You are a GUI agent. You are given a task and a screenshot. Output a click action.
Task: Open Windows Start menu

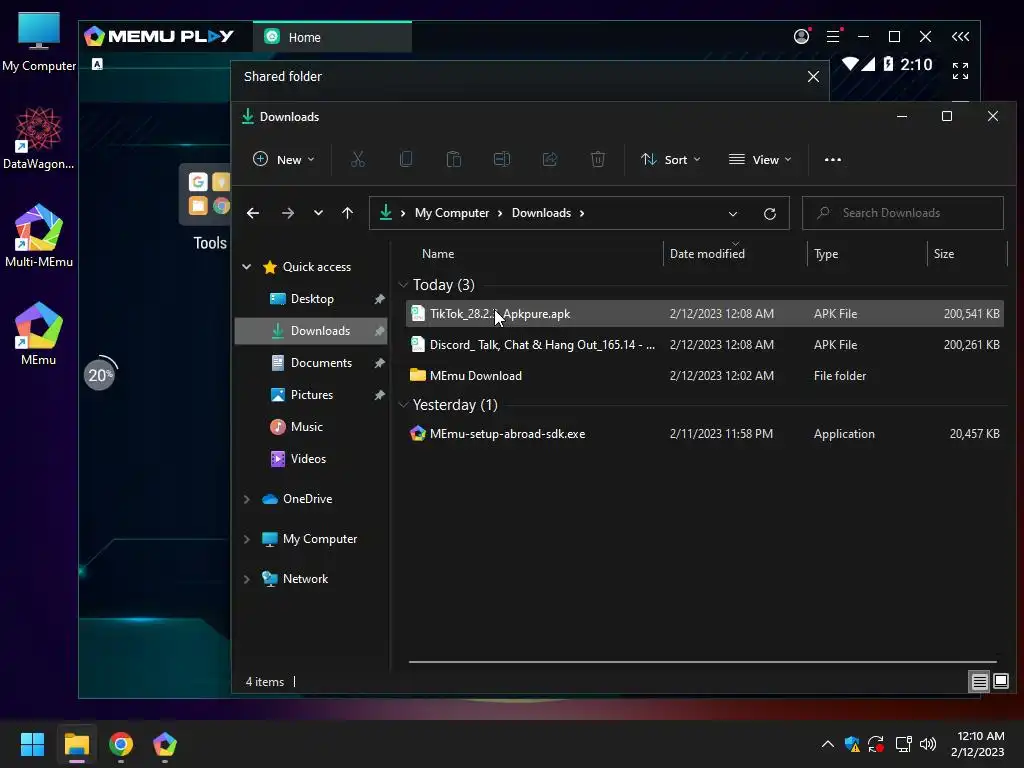click(x=32, y=744)
